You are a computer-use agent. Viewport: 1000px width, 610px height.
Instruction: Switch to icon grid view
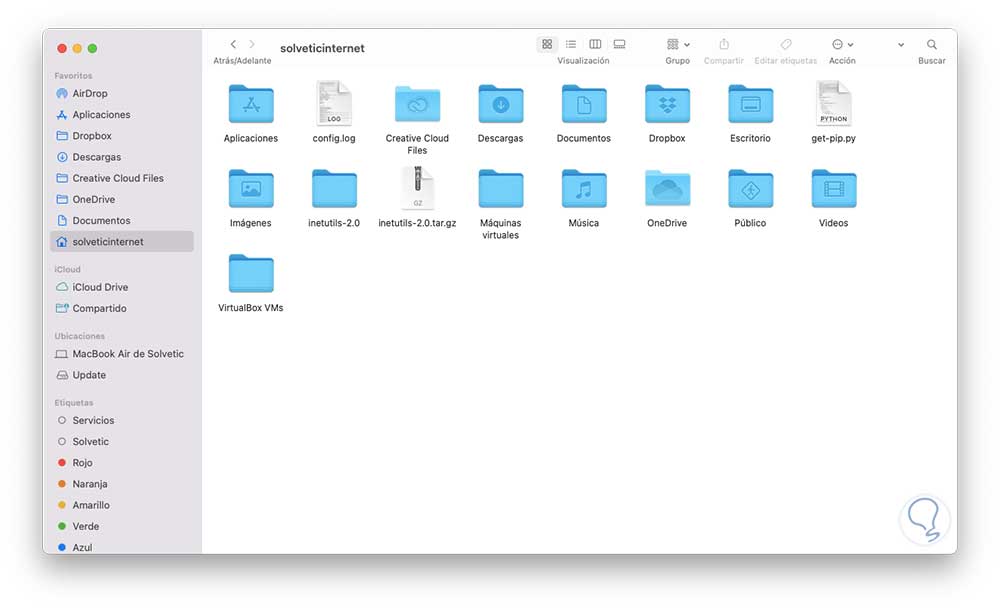547,44
